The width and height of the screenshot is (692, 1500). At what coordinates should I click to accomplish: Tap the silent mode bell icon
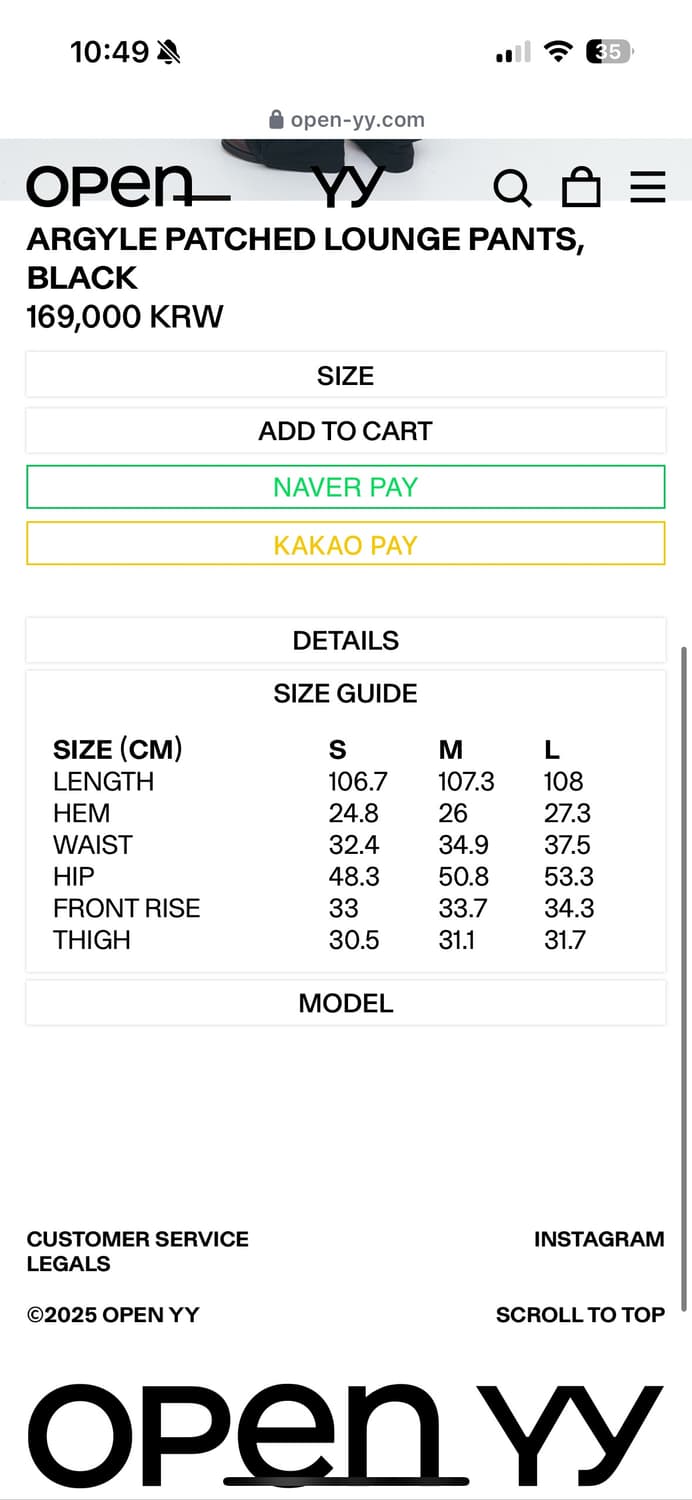168,52
